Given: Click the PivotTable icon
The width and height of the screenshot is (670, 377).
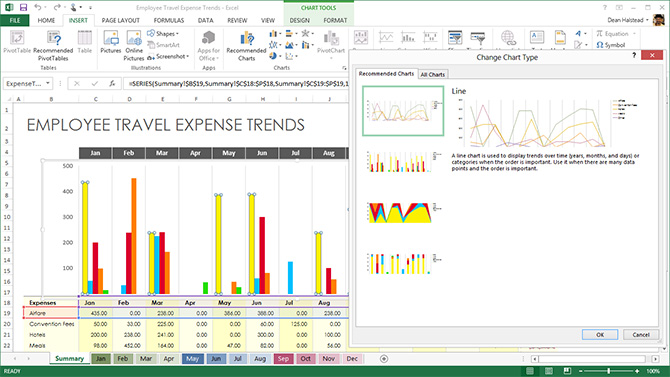Looking at the screenshot, I should click(17, 42).
